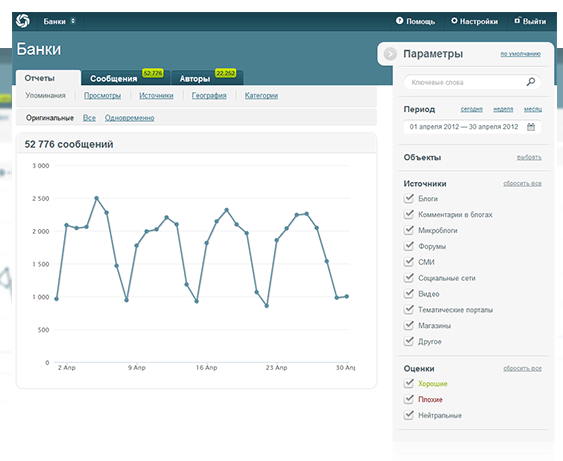This screenshot has width=563, height=461.
Task: Toggle Социальные сети checkbox
Action: point(409,278)
